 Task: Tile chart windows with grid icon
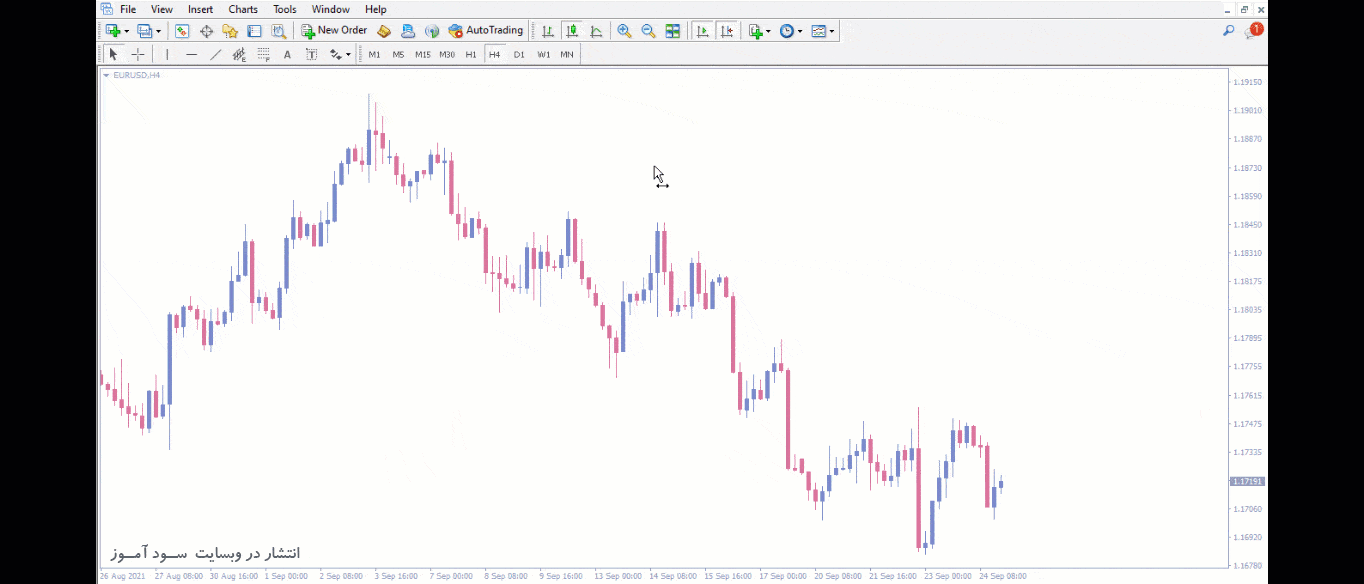673,31
